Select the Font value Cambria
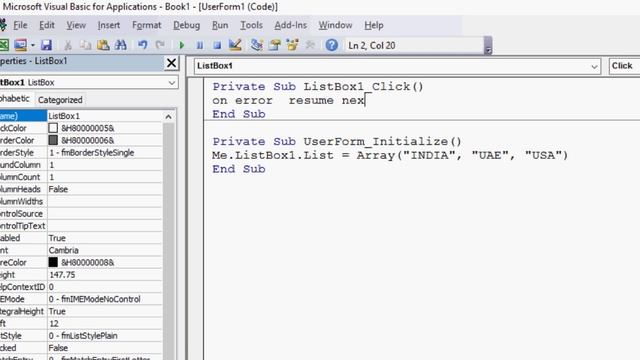This screenshot has height=360, width=640. pos(104,250)
